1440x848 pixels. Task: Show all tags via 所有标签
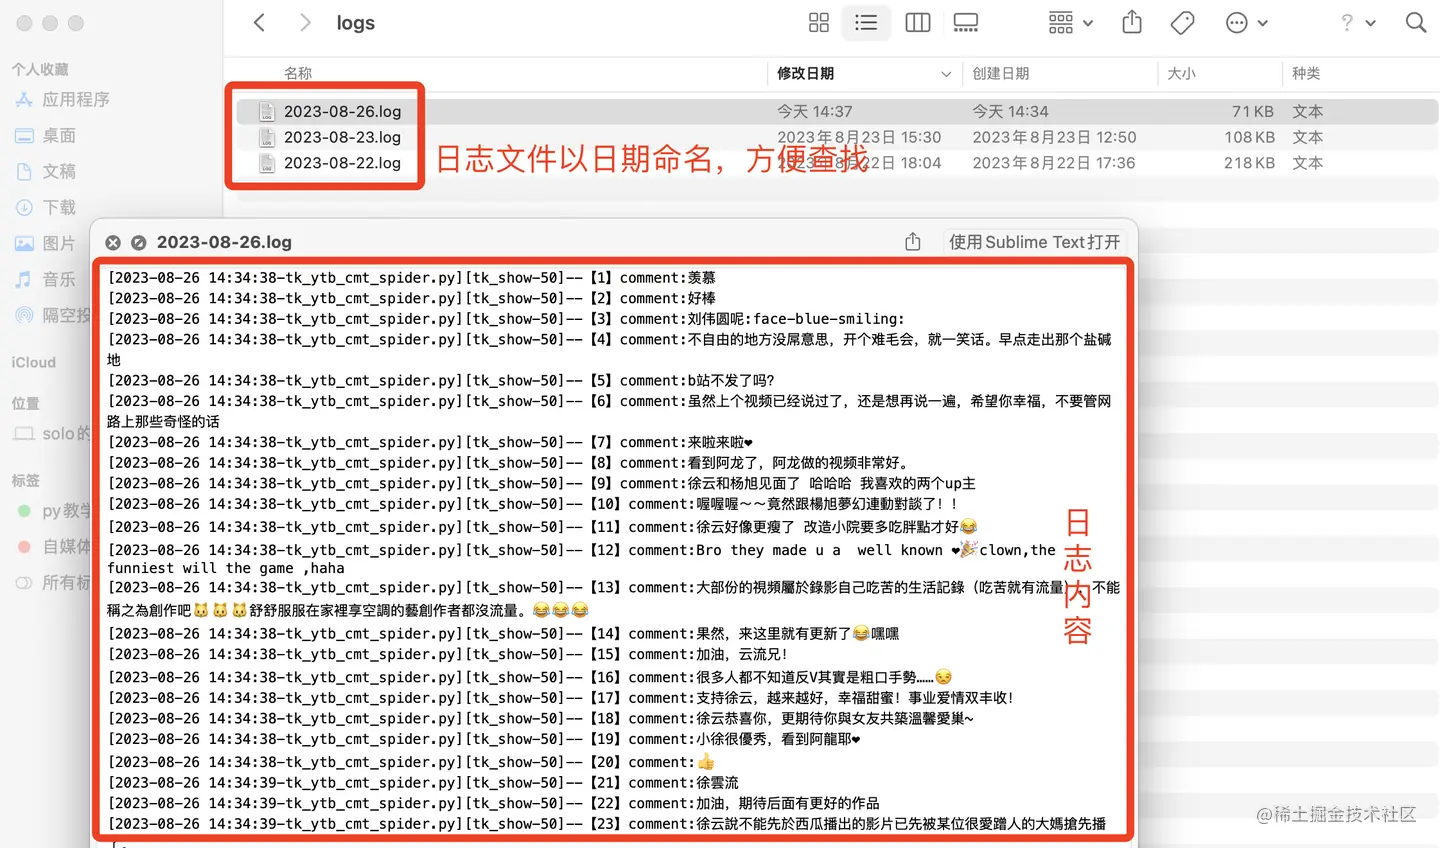tap(65, 582)
